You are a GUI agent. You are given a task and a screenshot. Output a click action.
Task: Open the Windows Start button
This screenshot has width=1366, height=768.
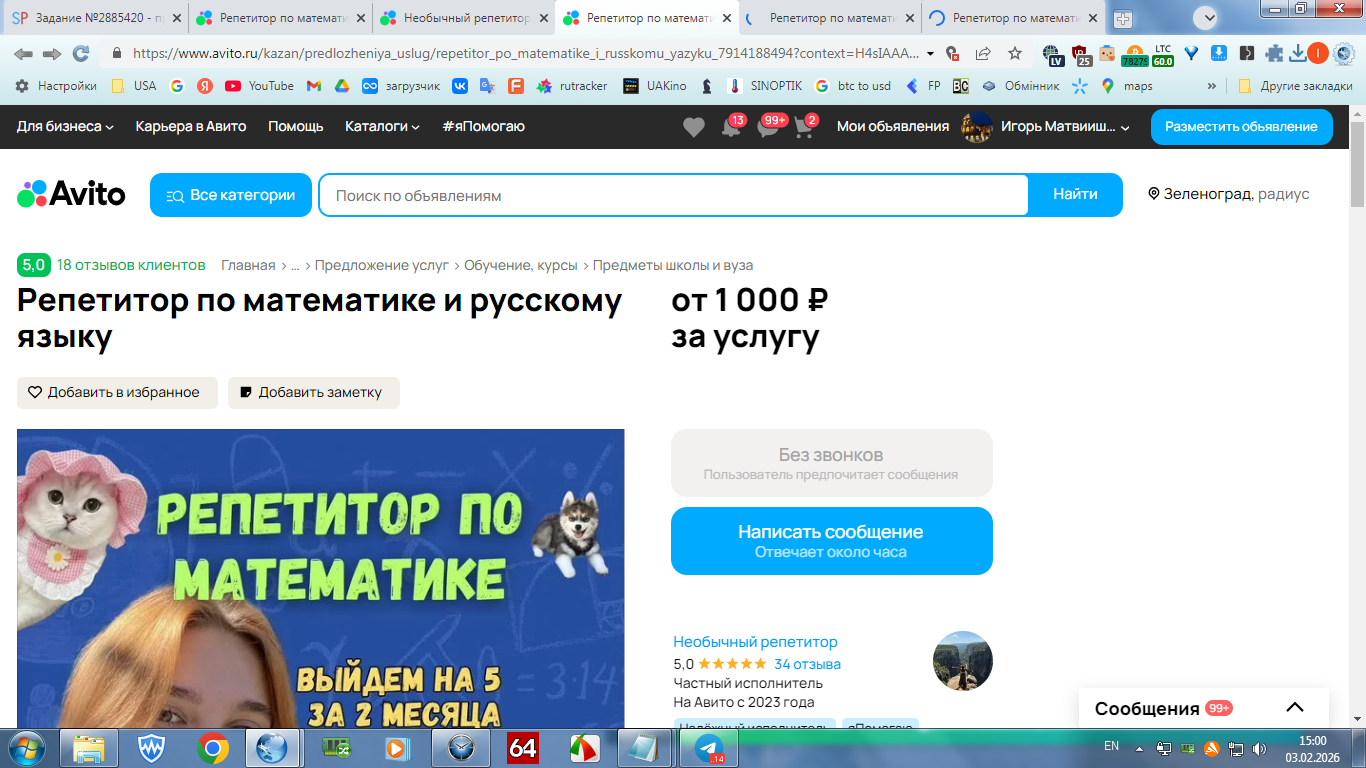click(x=25, y=747)
